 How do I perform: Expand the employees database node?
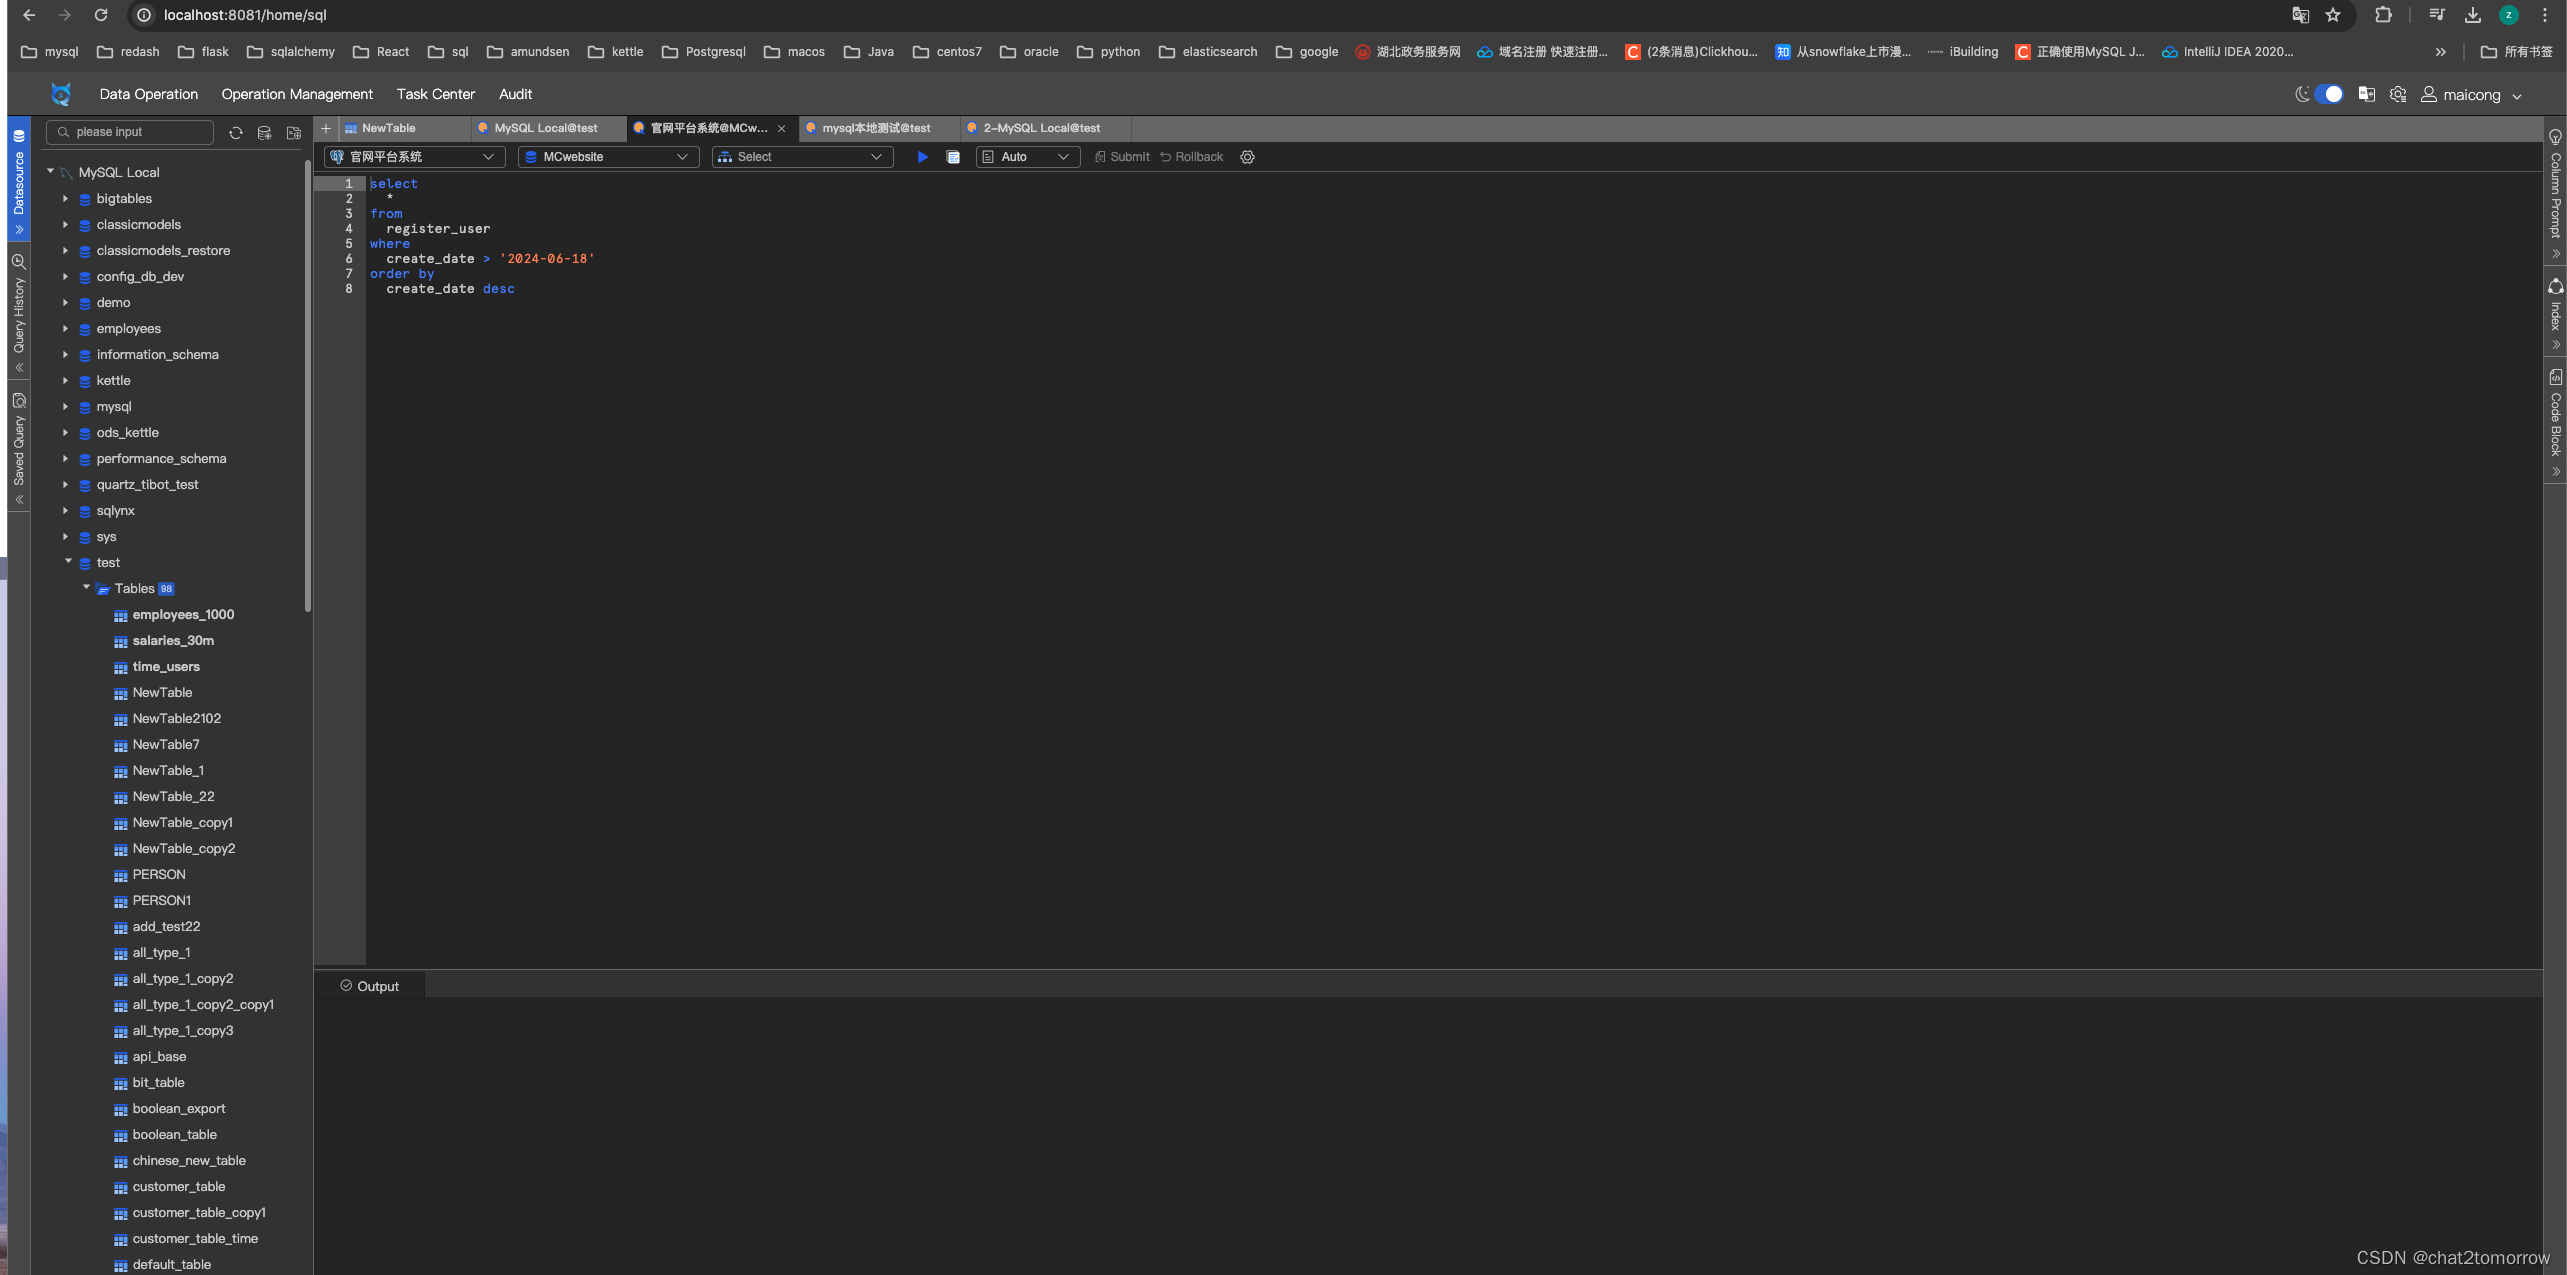[66, 329]
